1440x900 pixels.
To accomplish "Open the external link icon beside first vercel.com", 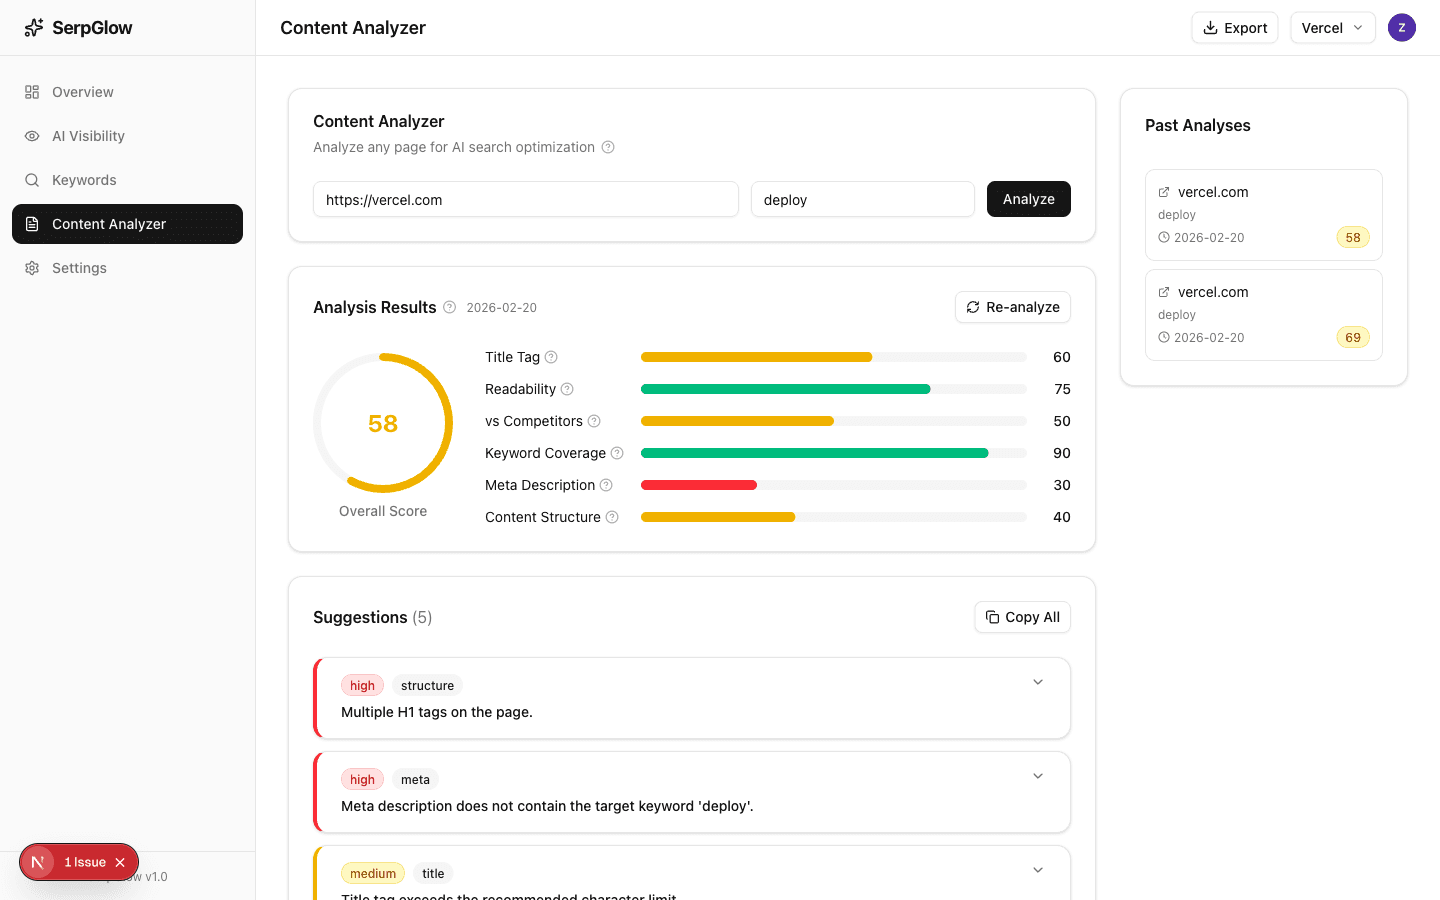I will pos(1163,191).
